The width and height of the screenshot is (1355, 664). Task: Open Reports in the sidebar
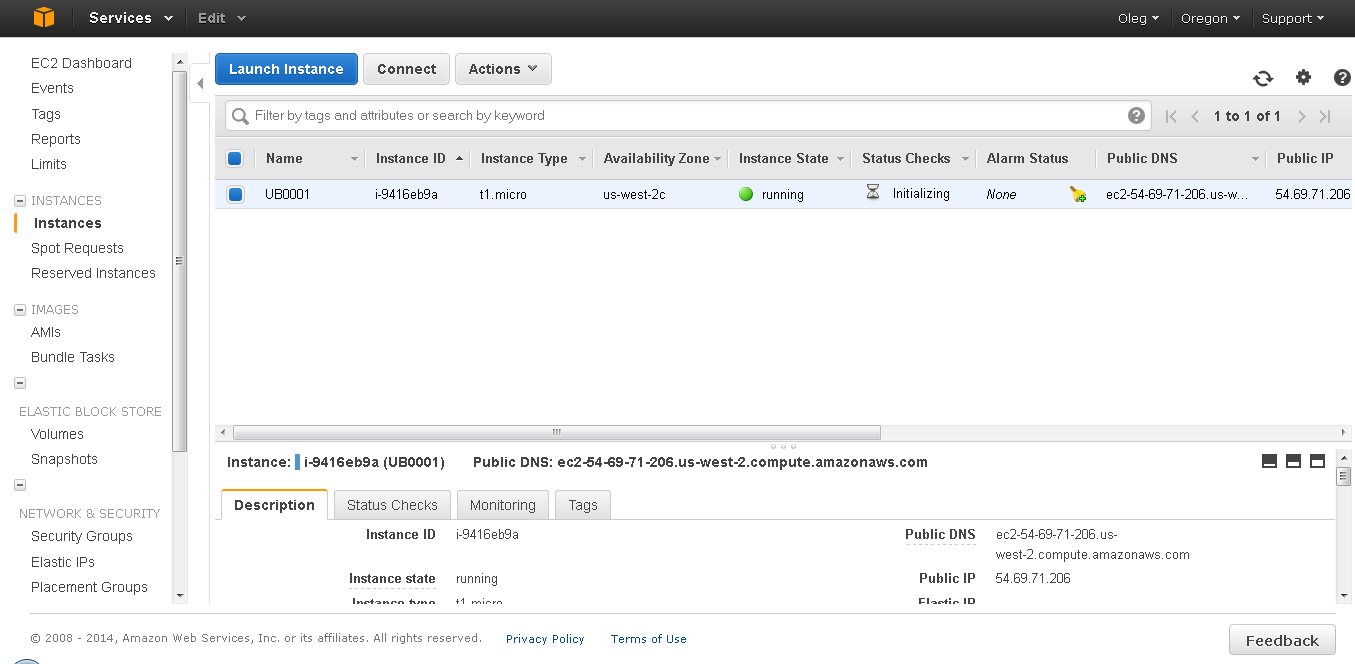point(56,139)
